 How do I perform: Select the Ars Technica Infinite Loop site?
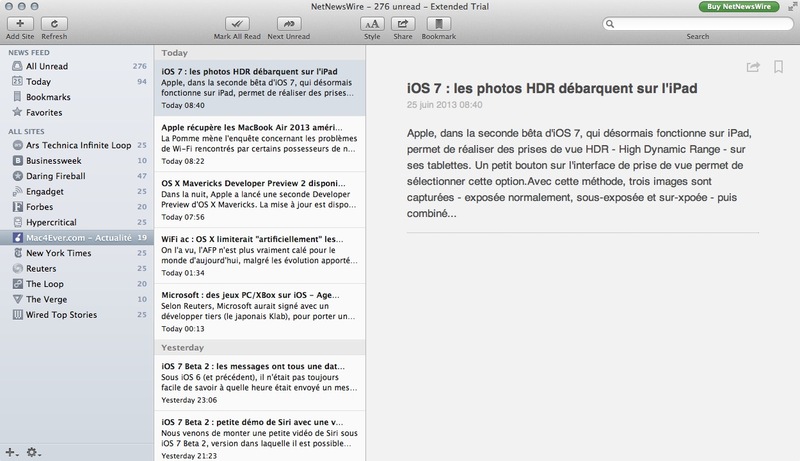pyautogui.click(x=77, y=145)
